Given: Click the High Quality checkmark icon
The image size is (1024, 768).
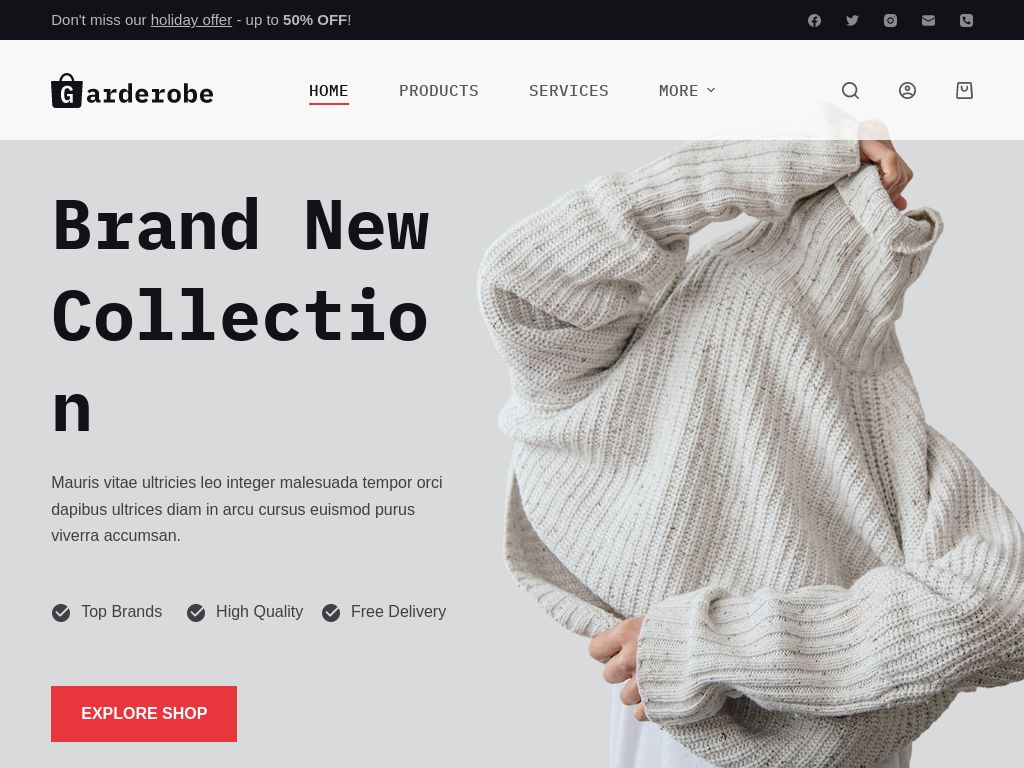Looking at the screenshot, I should (x=196, y=613).
